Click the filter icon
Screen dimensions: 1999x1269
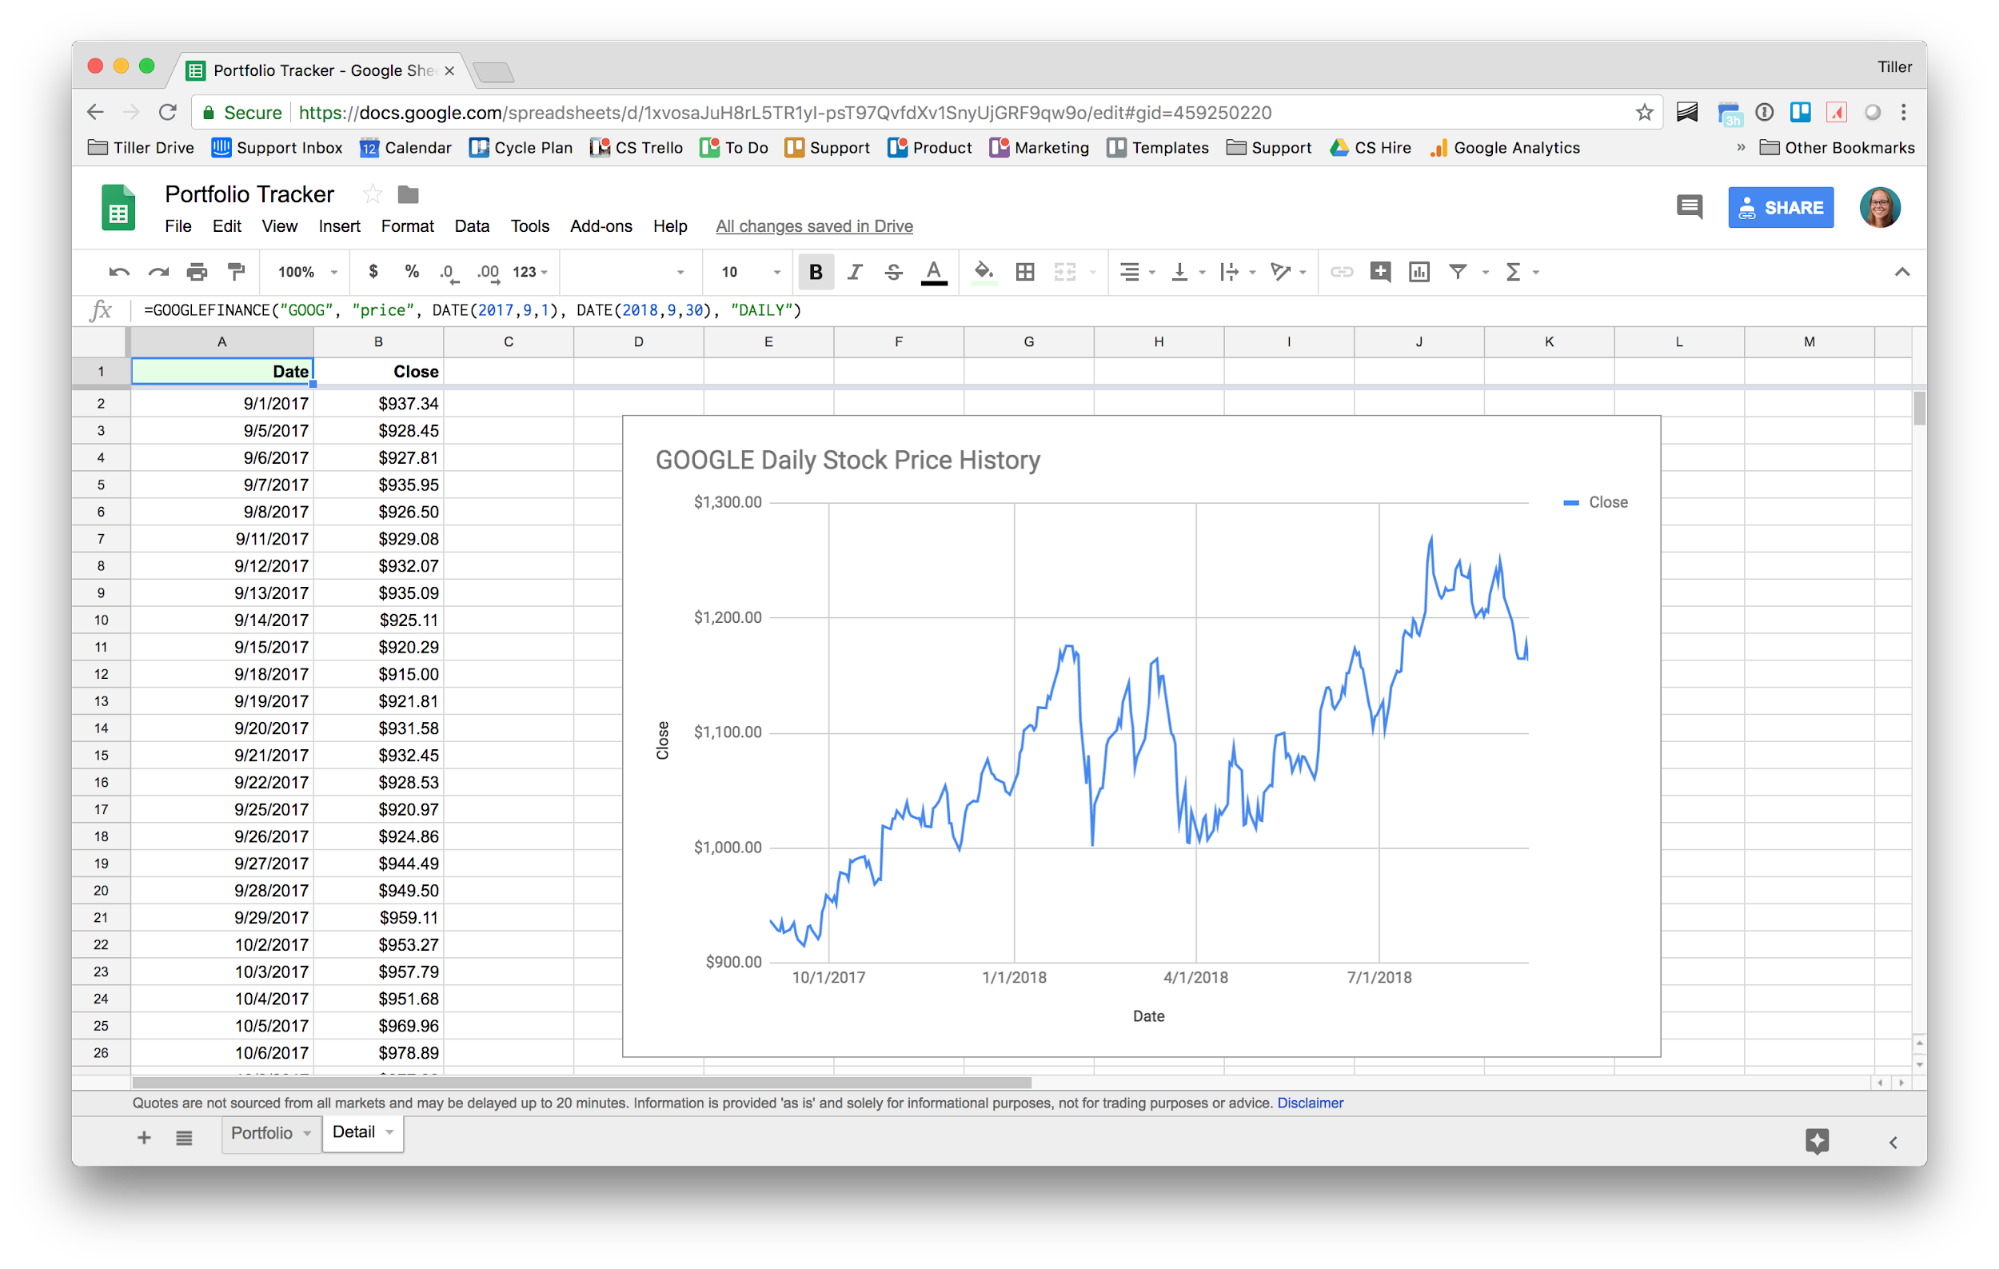point(1458,272)
